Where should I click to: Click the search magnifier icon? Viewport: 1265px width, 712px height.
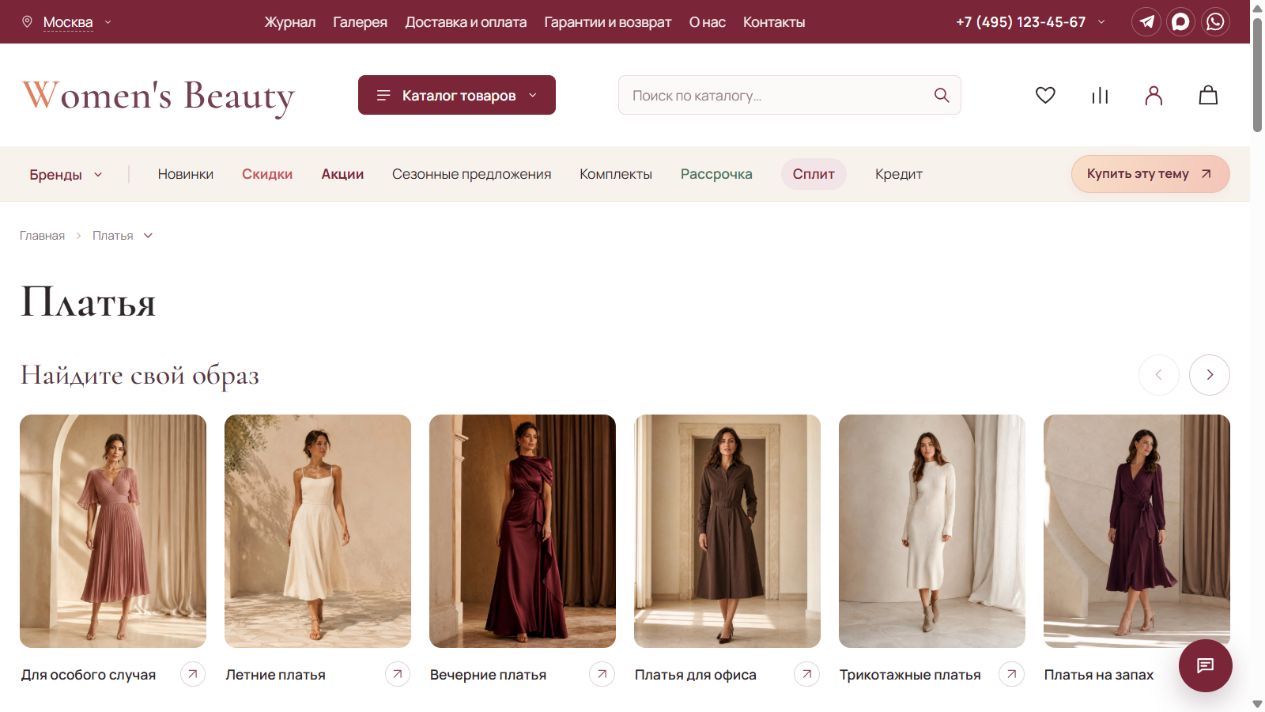click(x=941, y=95)
